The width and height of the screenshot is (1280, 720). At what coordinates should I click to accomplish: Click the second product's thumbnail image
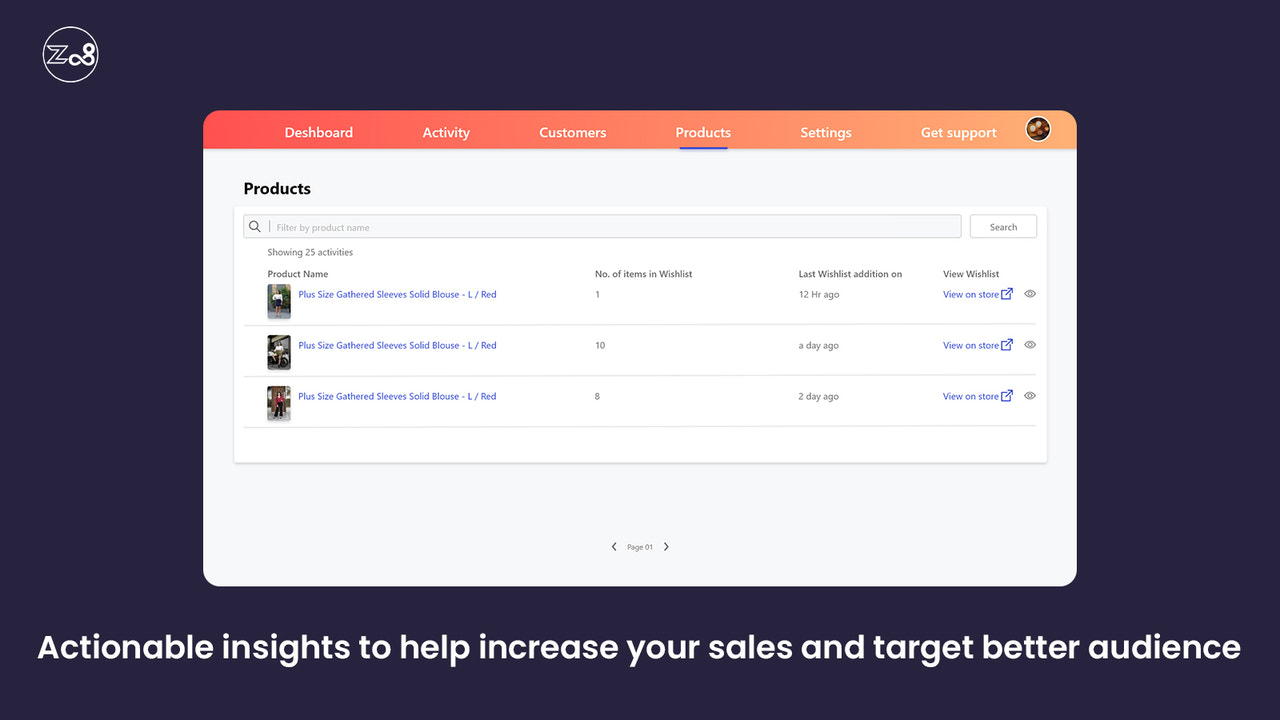tap(278, 351)
